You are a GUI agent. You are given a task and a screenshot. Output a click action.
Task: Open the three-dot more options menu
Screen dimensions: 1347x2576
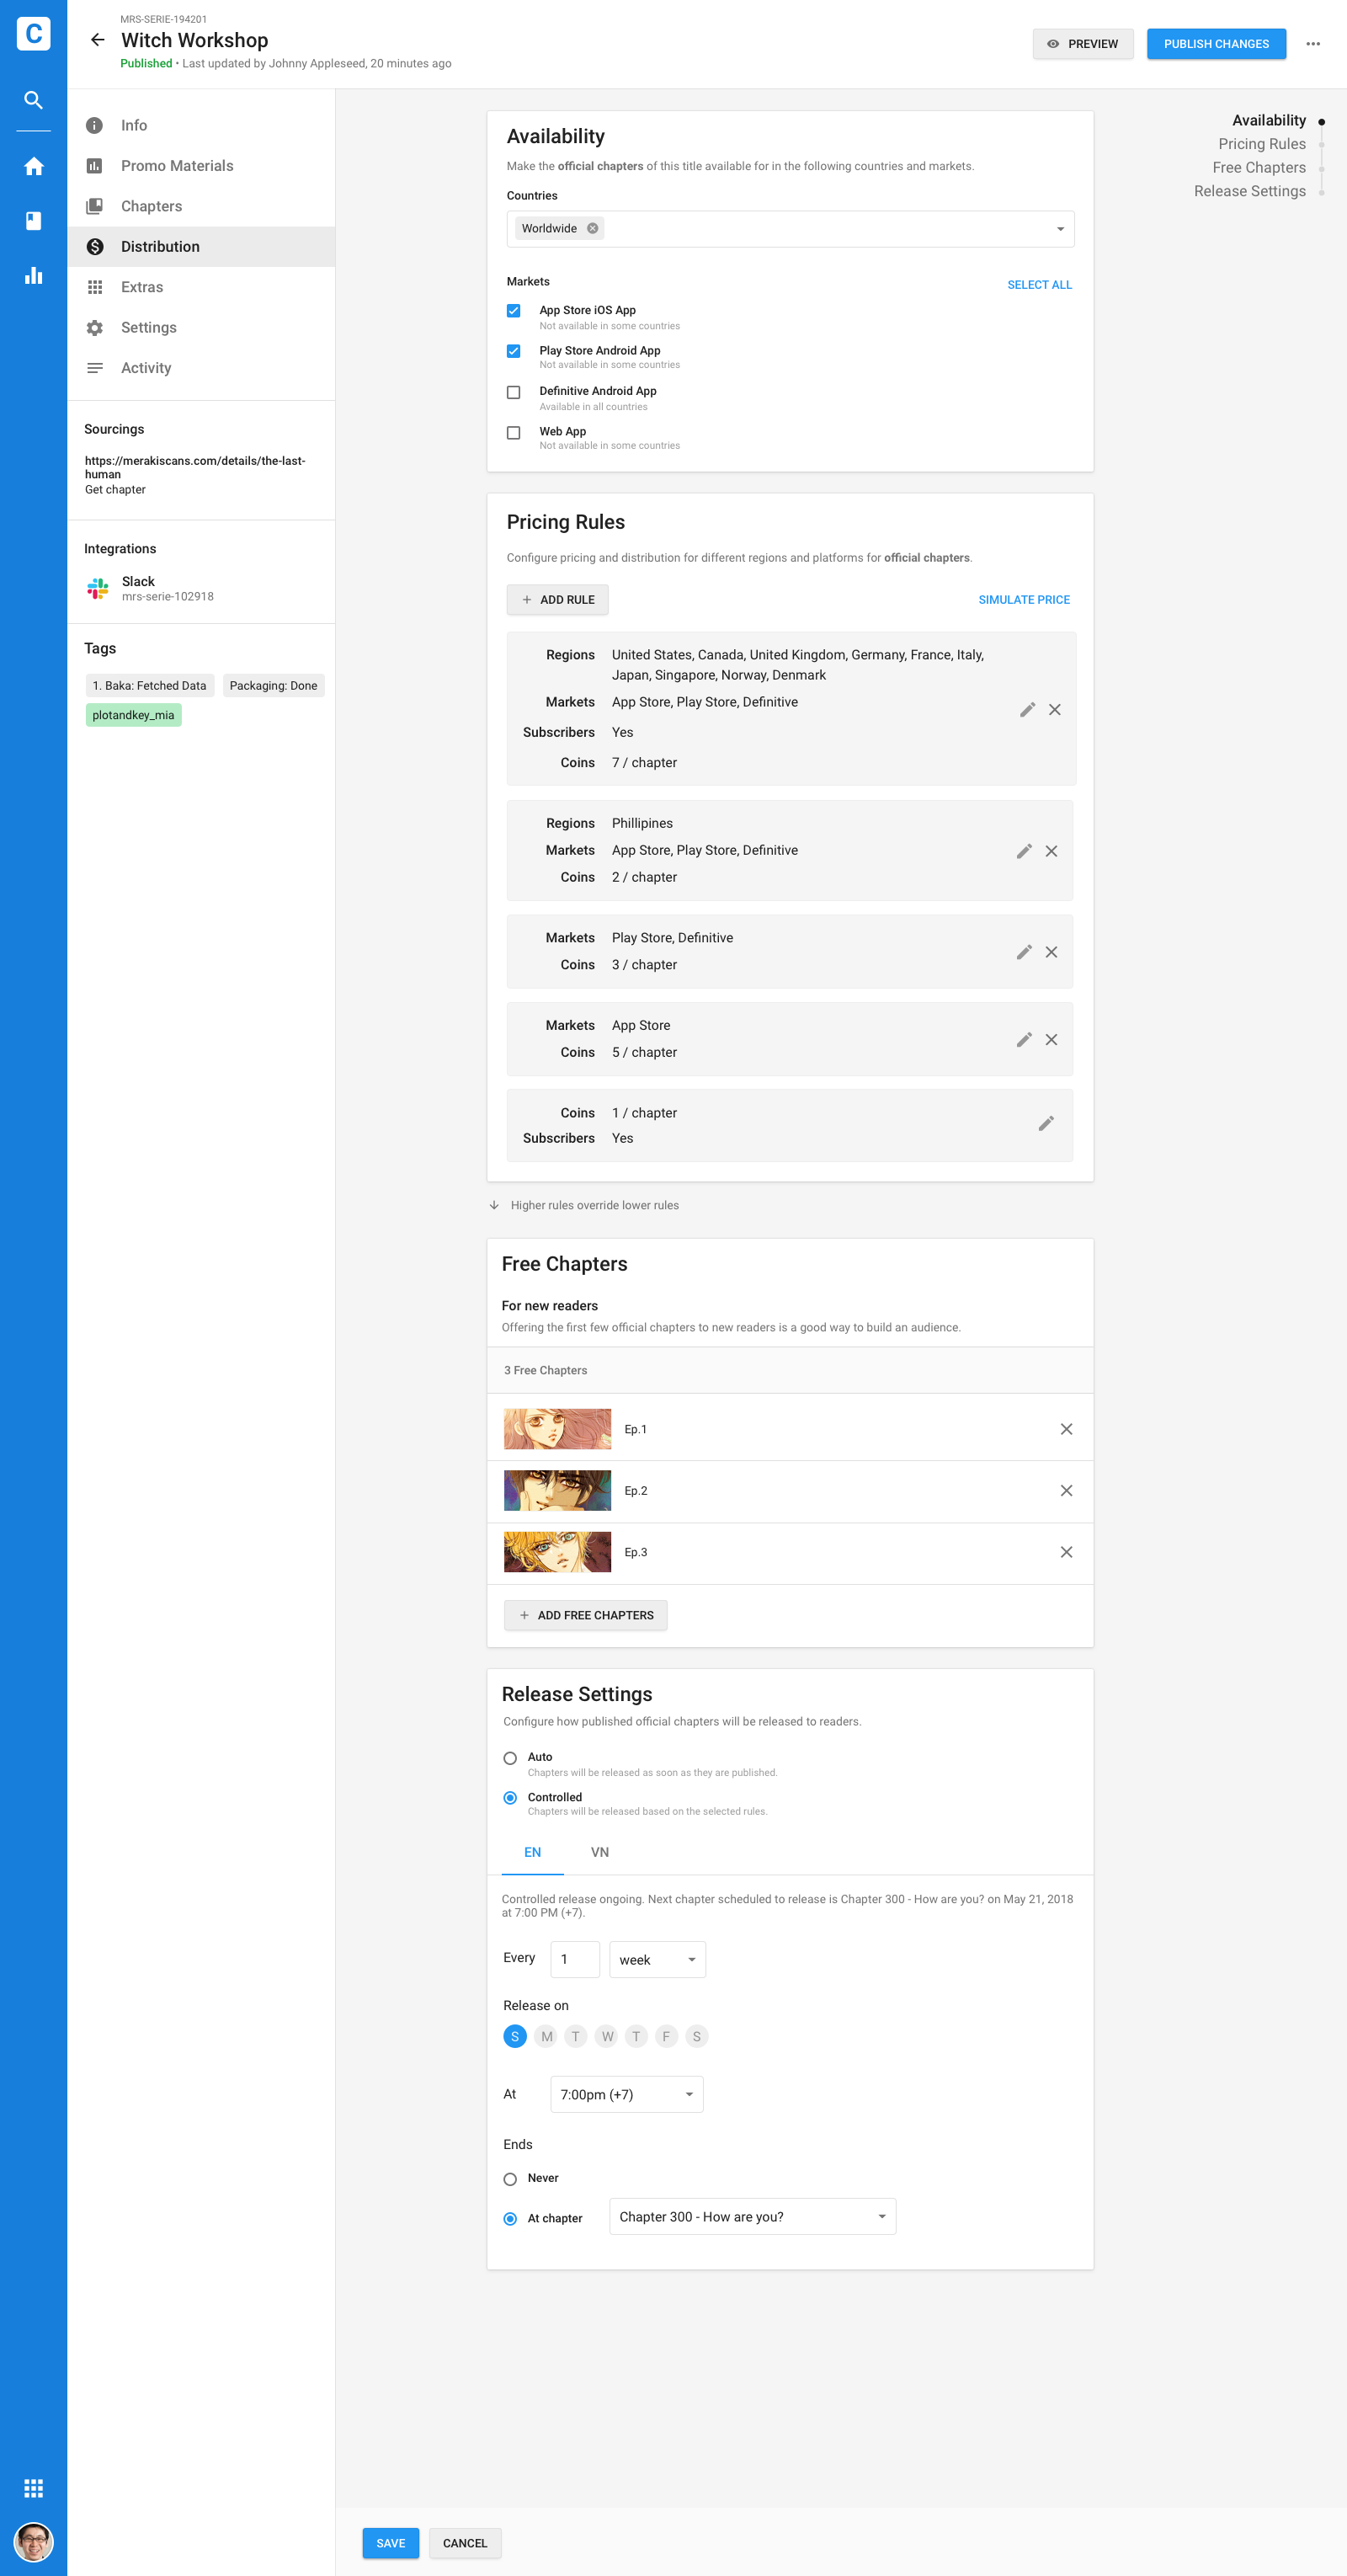[x=1312, y=44]
